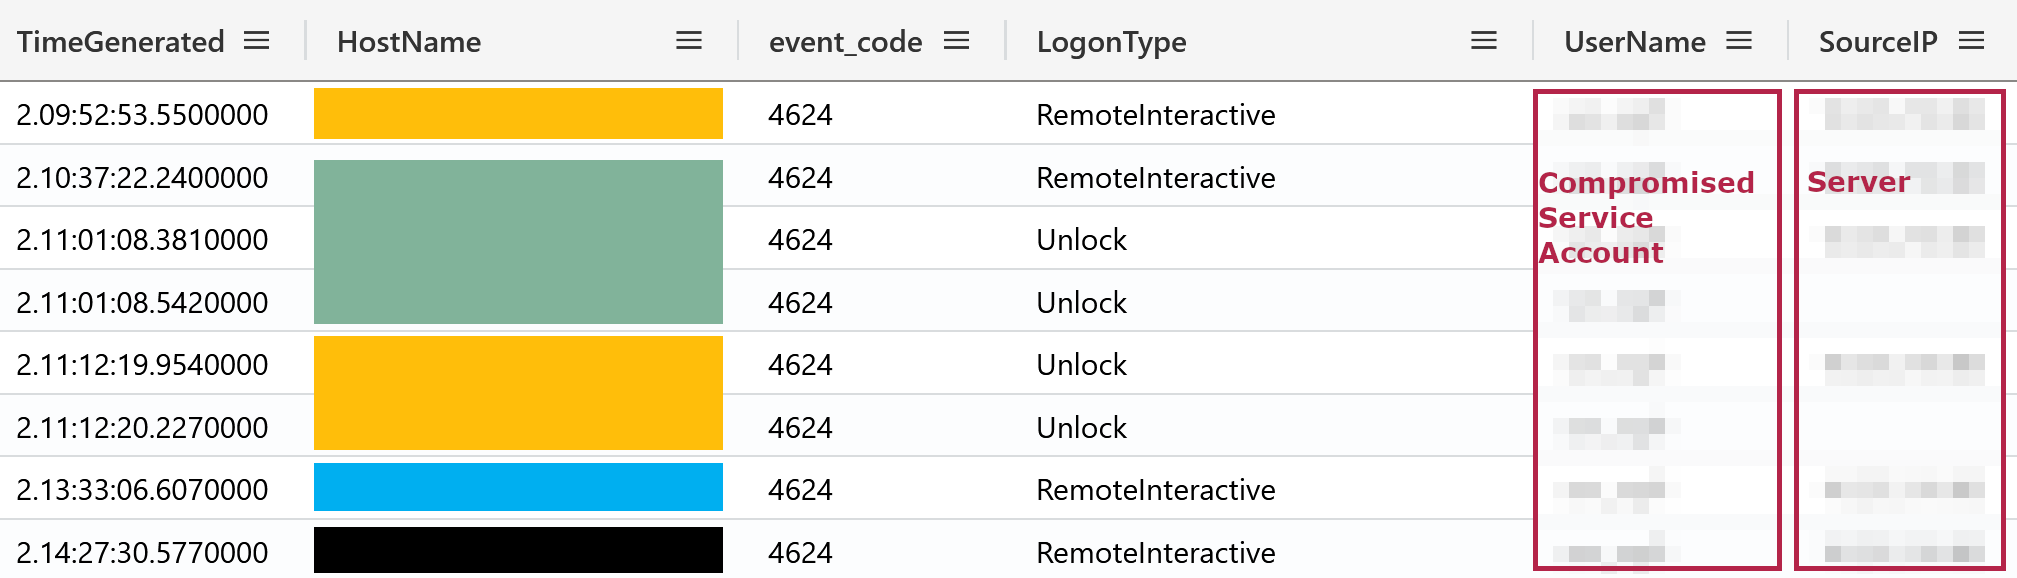Select the black HostName block
2017x578 pixels.
(x=518, y=550)
